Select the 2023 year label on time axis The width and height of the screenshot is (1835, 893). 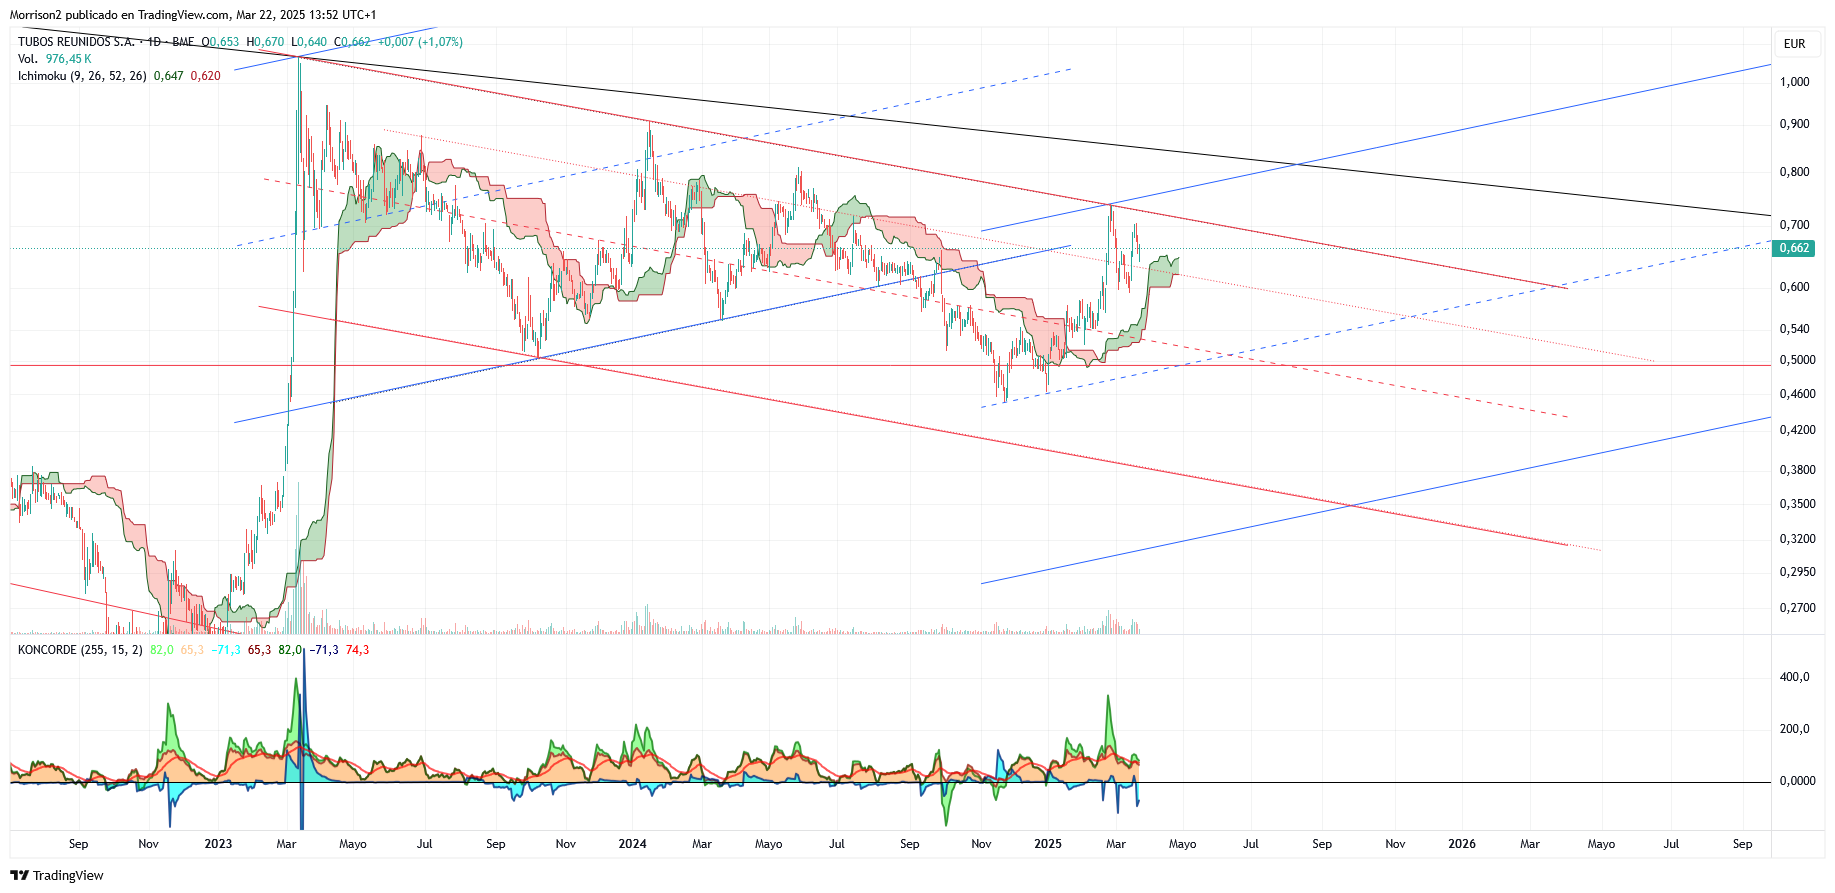[x=218, y=844]
